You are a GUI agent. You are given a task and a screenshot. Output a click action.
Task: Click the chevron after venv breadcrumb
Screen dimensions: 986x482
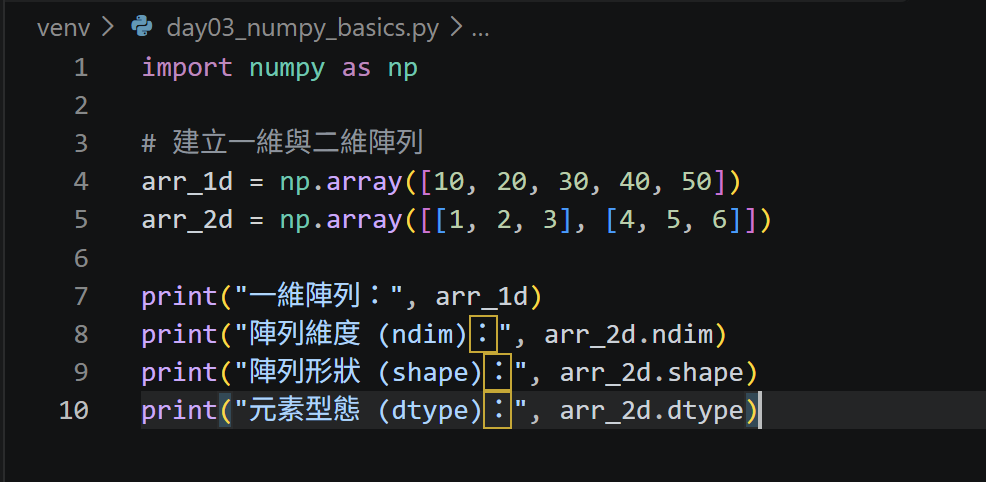click(107, 28)
